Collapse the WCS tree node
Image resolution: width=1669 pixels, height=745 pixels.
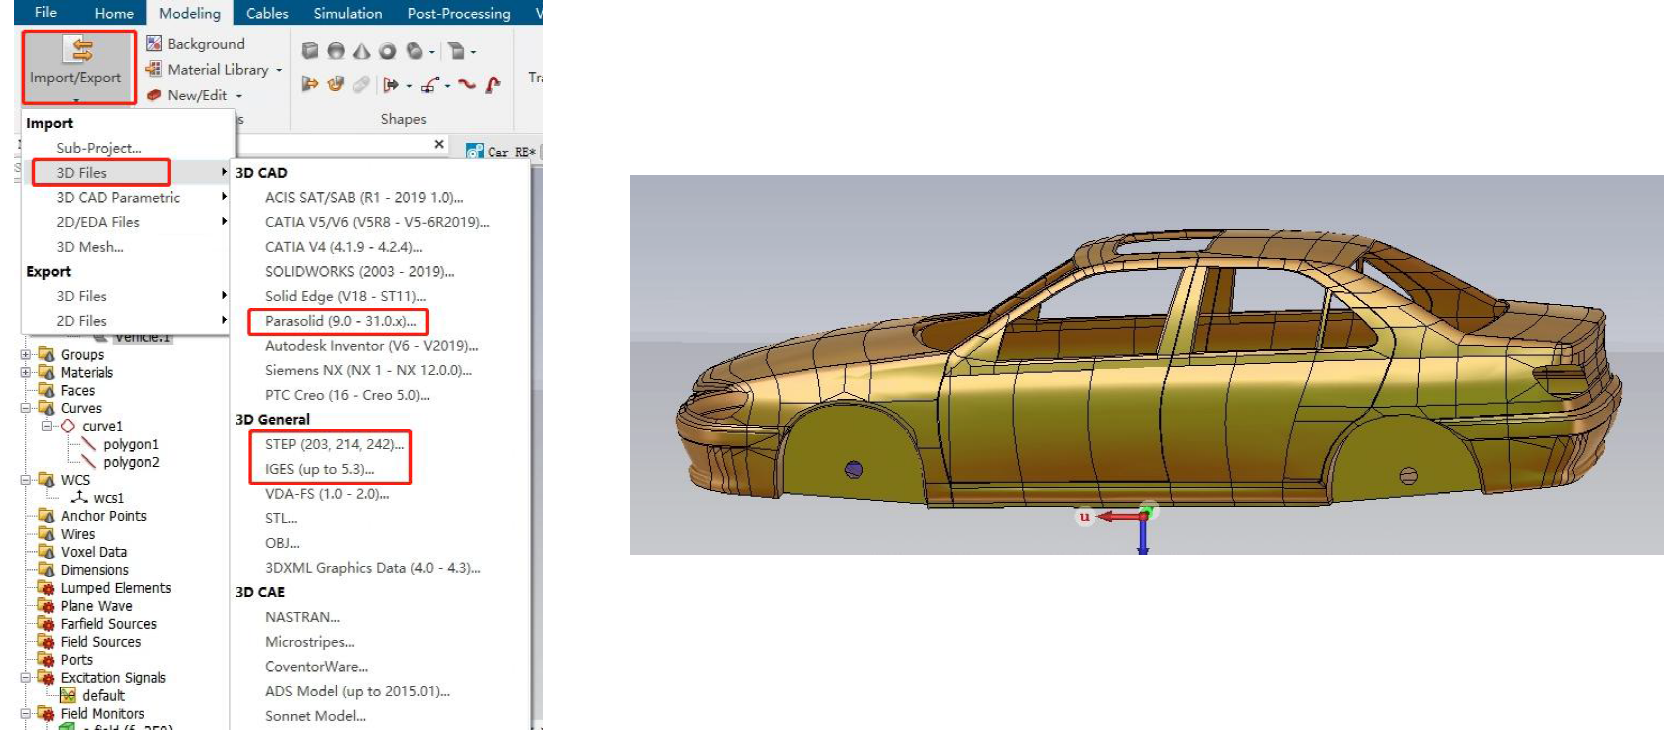click(x=25, y=480)
